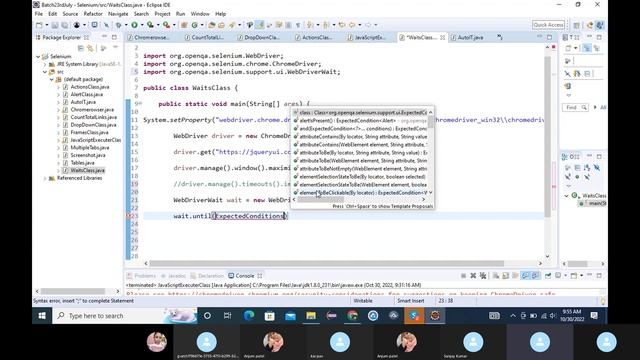Viewport: 640px width, 360px height.
Task: Switch to the AutoIT.java editor tab
Action: 467,38
